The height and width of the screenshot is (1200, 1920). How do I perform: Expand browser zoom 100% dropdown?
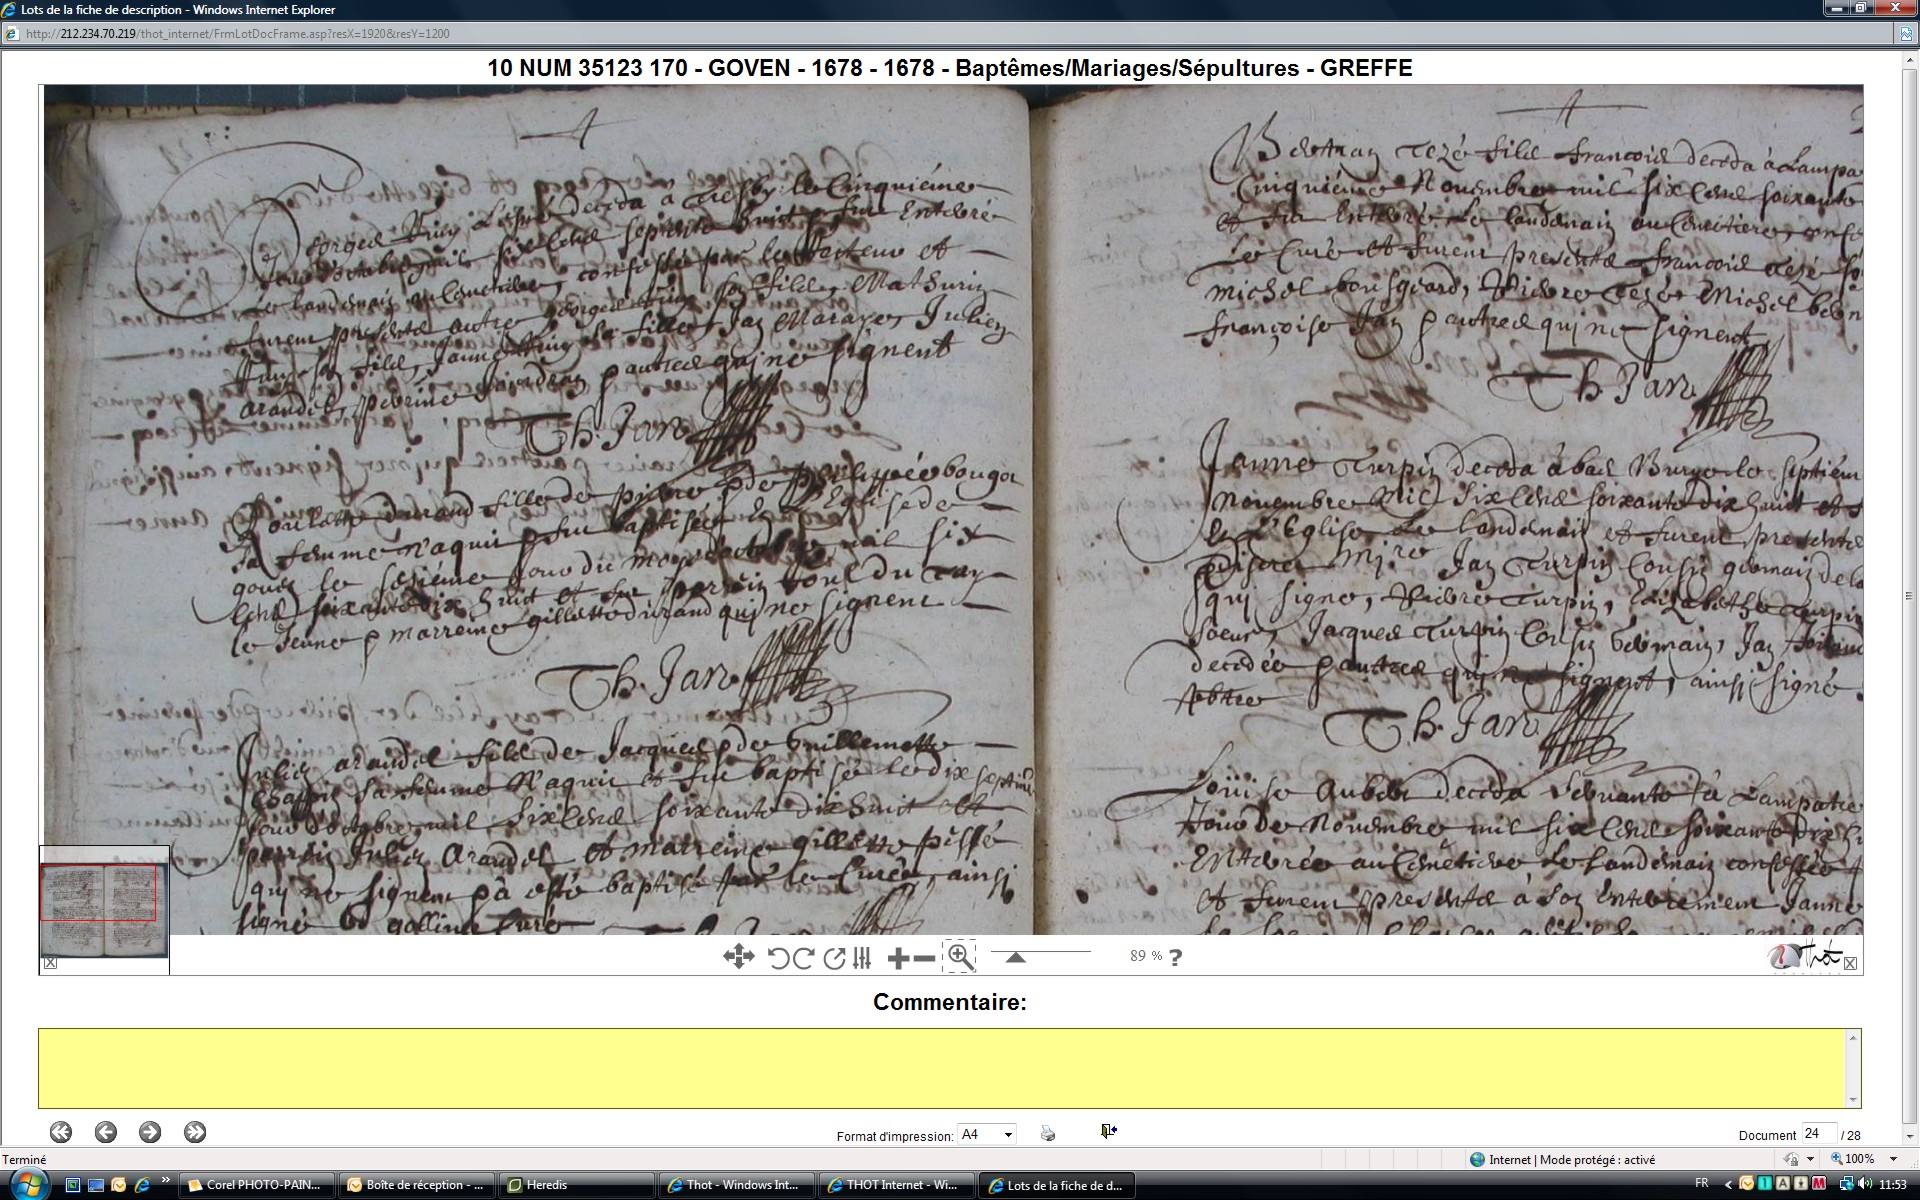pyautogui.click(x=1893, y=1159)
